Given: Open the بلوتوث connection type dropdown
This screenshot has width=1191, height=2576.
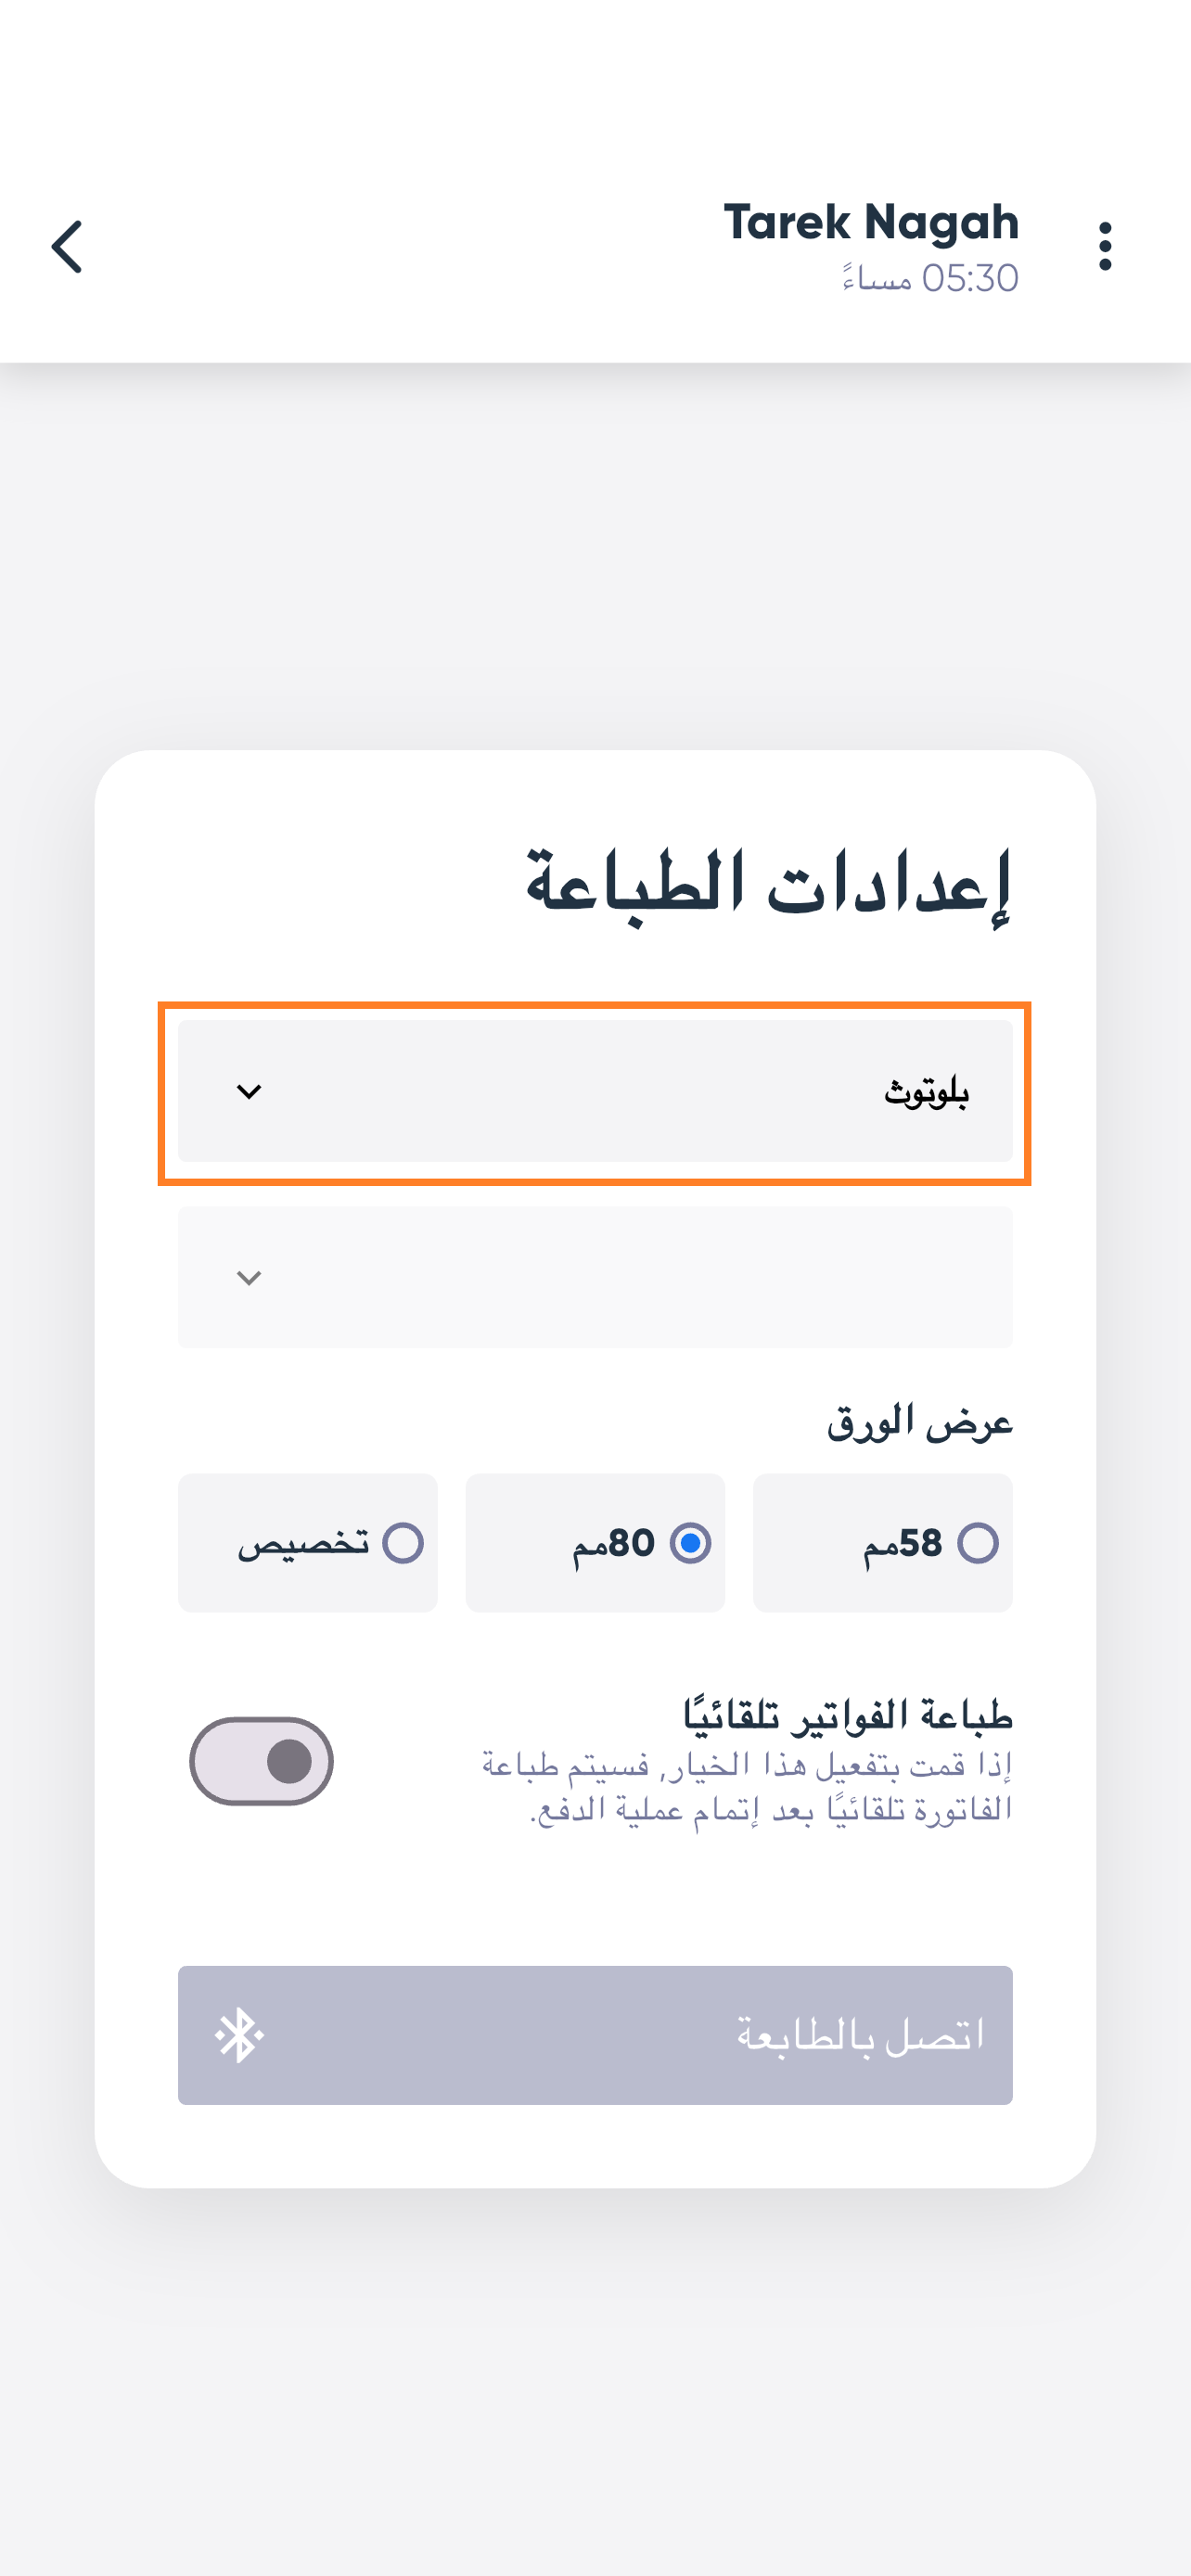Looking at the screenshot, I should 595,1091.
